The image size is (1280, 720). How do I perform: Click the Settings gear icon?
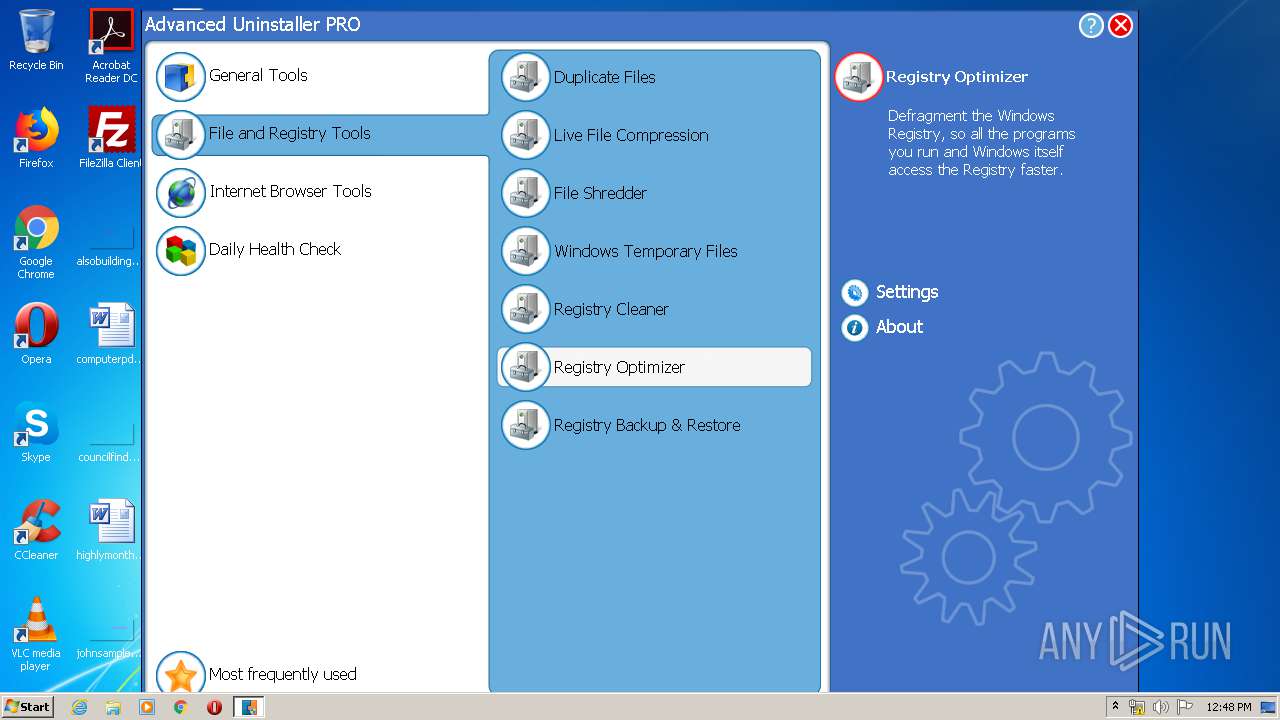(854, 292)
